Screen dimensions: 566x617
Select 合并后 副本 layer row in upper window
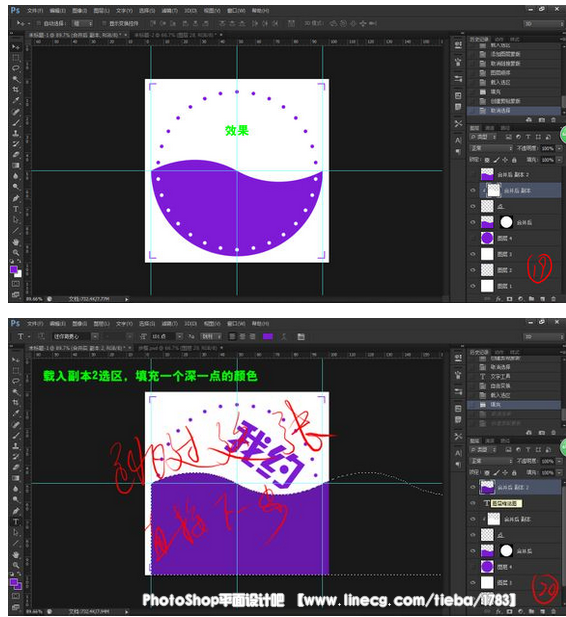521,190
